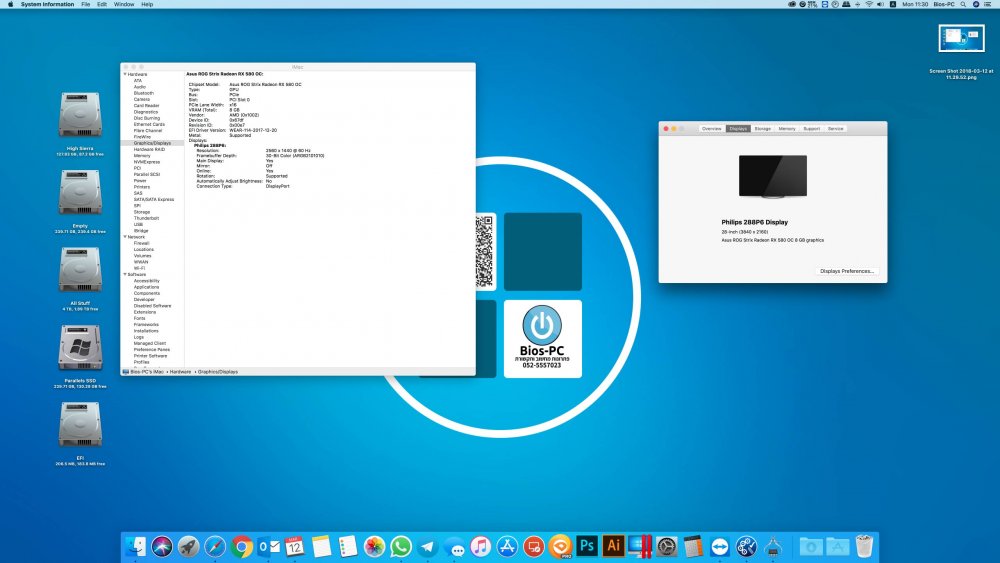Select Graphics/Displays in the sidebar

tap(152, 143)
